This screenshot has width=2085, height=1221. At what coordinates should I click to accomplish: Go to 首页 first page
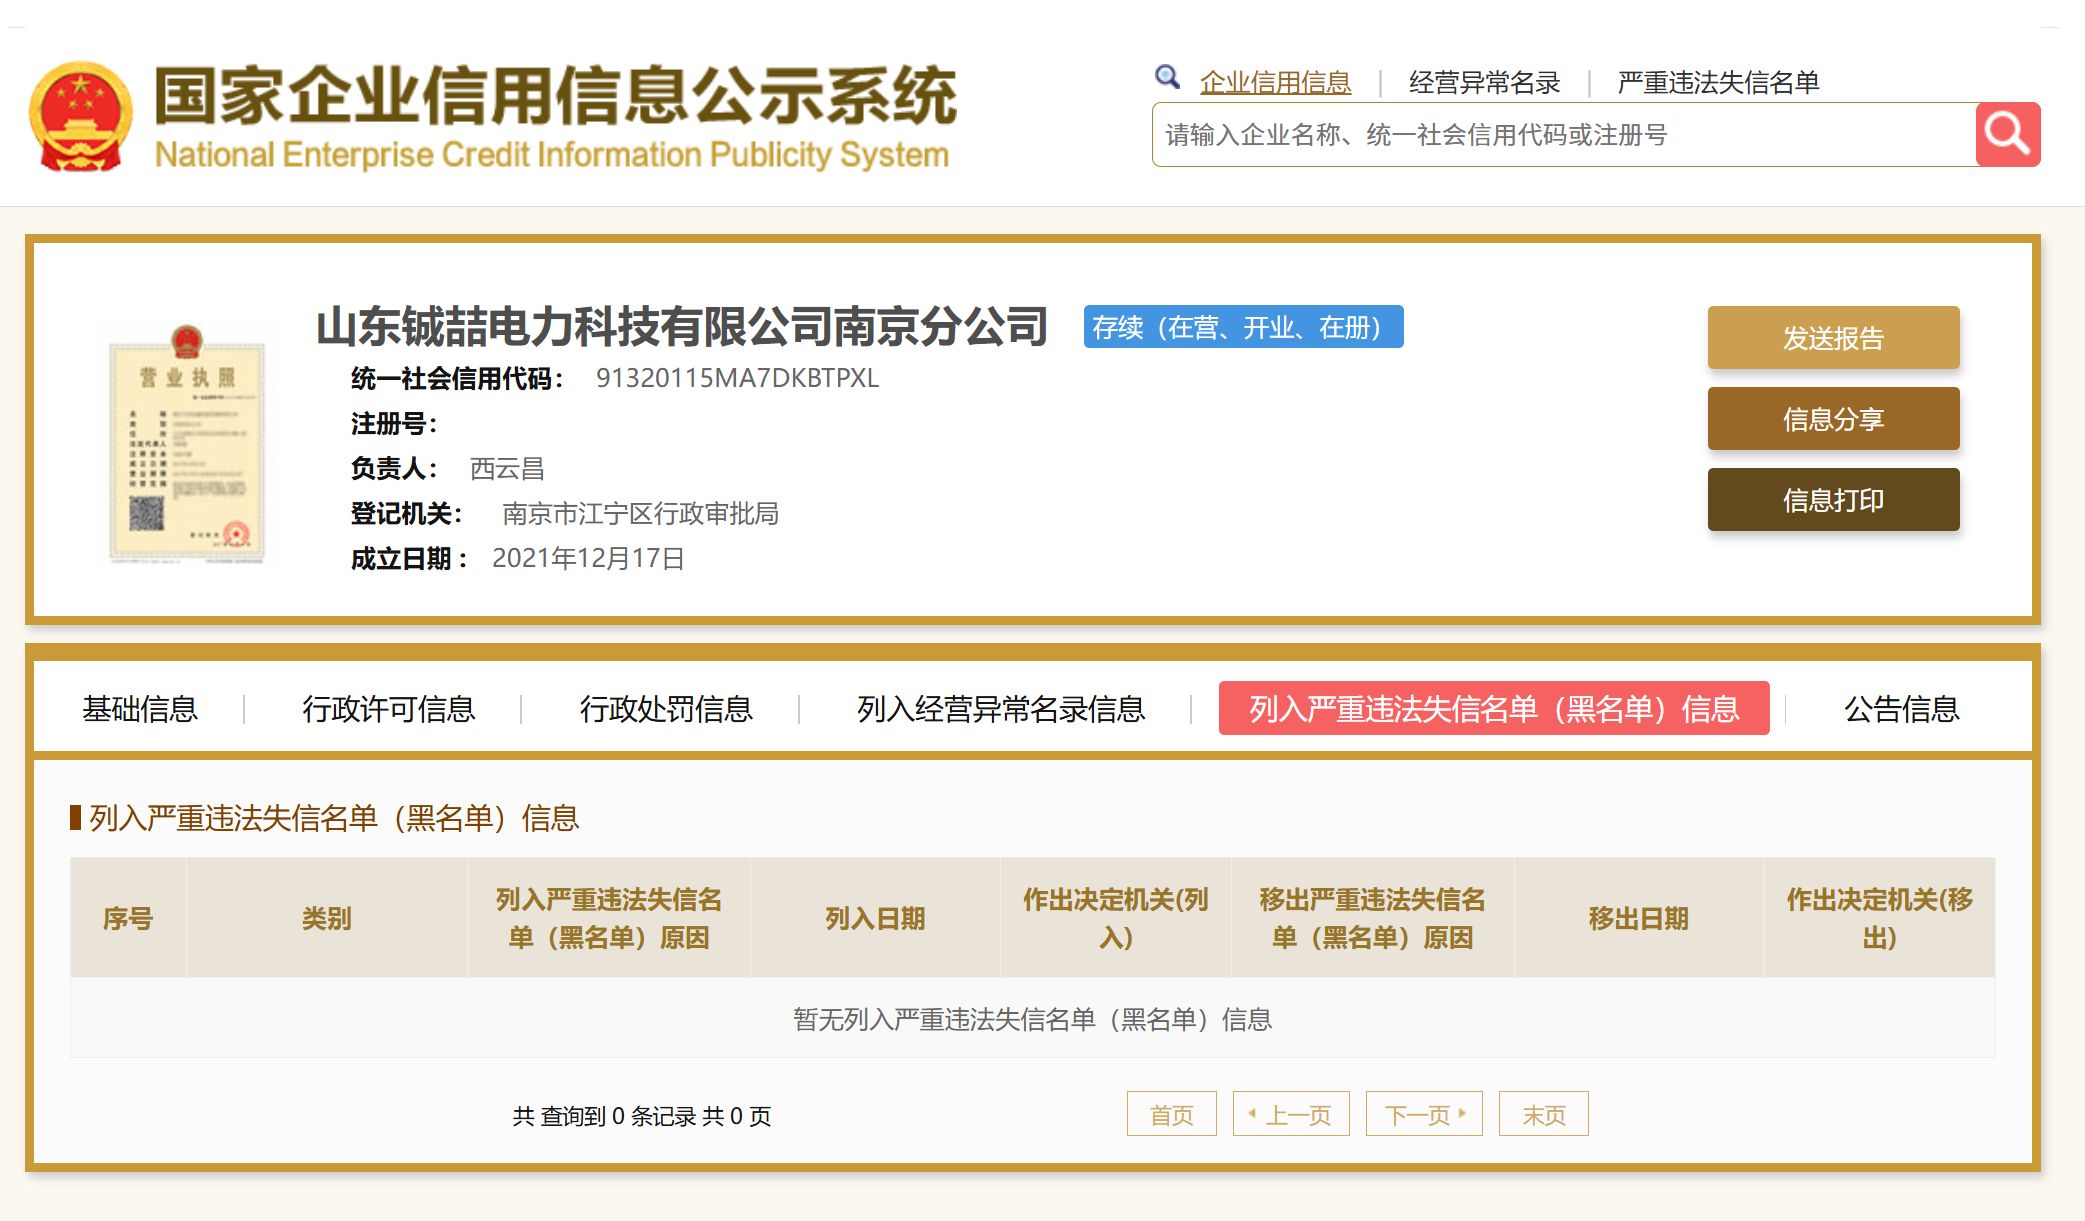(1172, 1114)
